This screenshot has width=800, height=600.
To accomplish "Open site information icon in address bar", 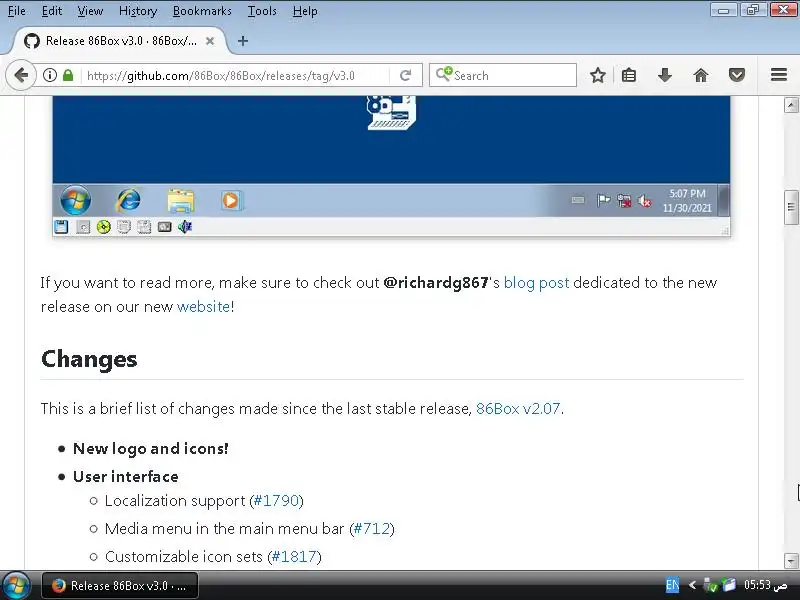I will (x=49, y=76).
